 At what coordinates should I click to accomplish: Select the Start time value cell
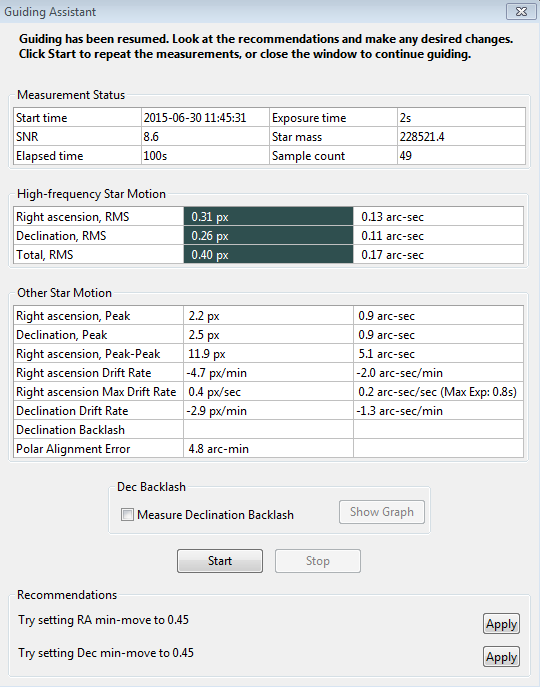pyautogui.click(x=205, y=117)
